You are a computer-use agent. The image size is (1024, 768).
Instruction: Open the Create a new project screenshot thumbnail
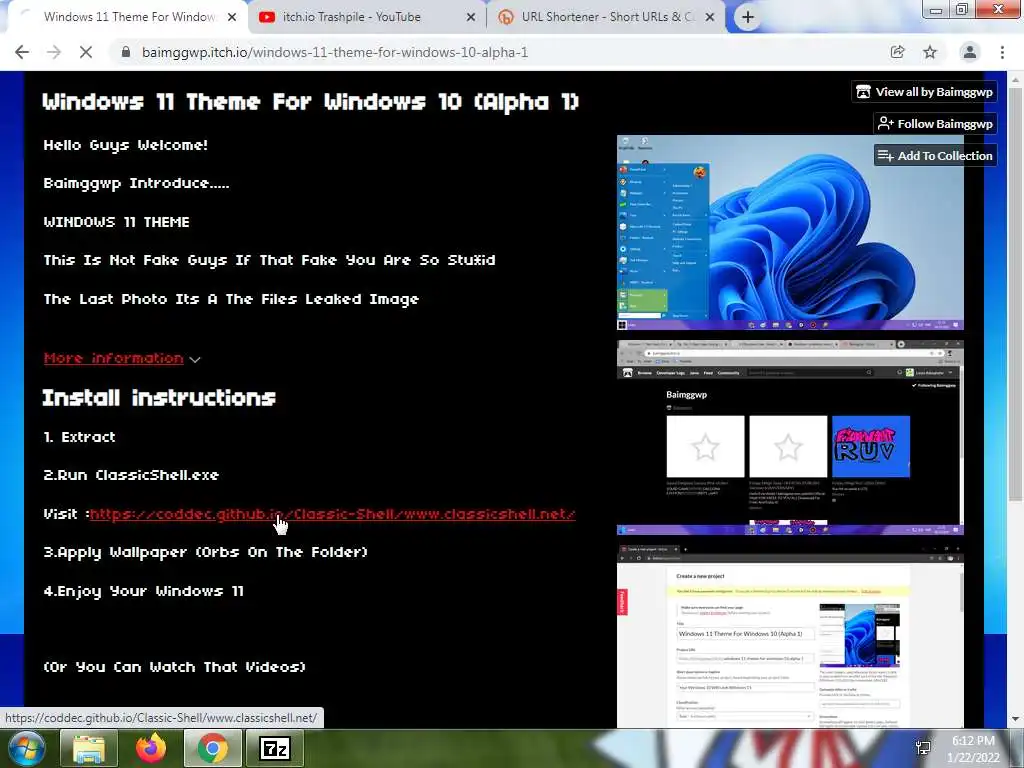[790, 636]
